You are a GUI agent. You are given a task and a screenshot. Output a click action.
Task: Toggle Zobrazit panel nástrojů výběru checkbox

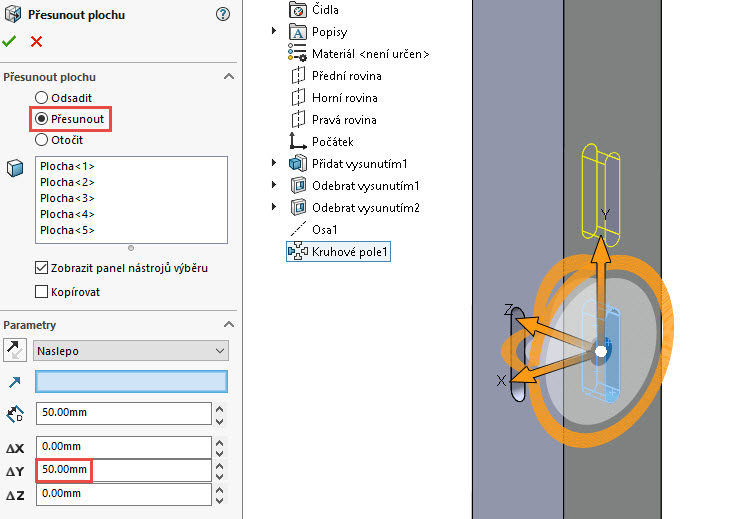click(41, 268)
